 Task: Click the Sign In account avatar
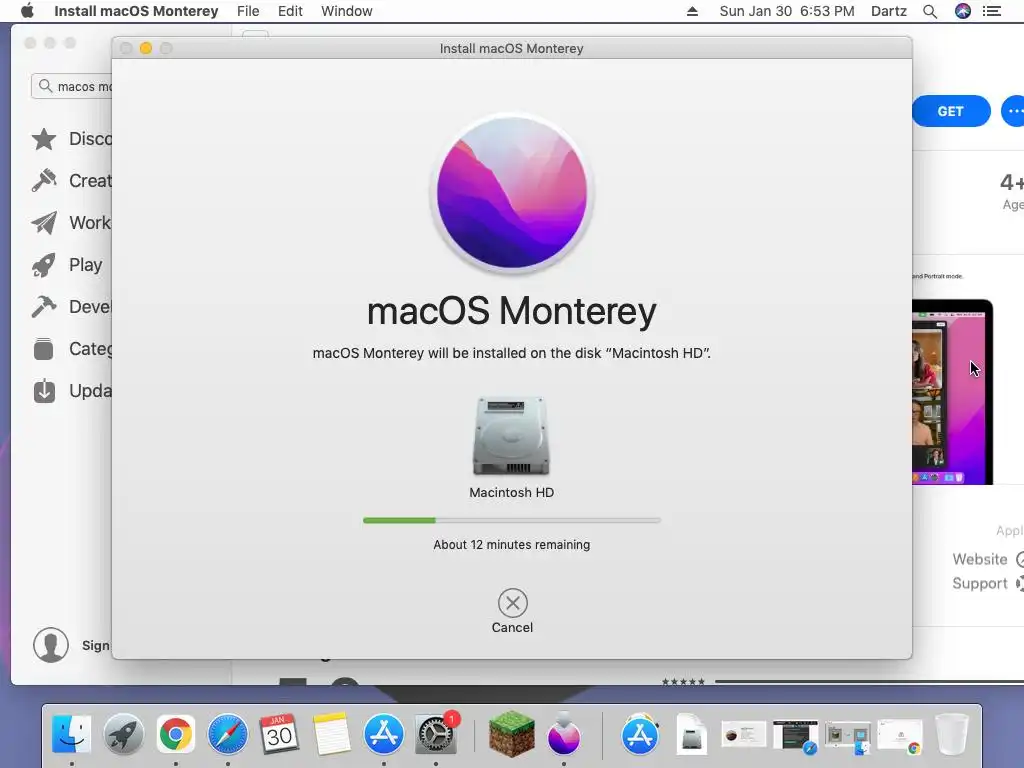51,645
